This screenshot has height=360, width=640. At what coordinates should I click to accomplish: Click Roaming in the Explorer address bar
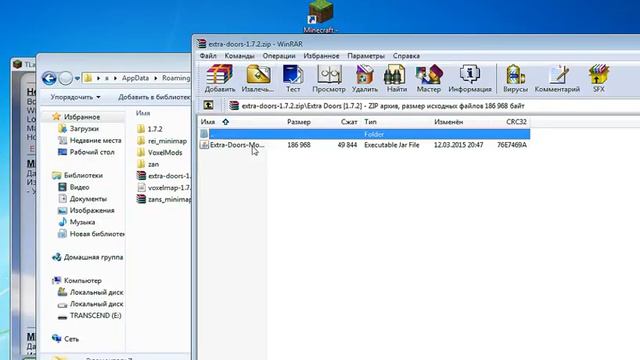click(176, 78)
